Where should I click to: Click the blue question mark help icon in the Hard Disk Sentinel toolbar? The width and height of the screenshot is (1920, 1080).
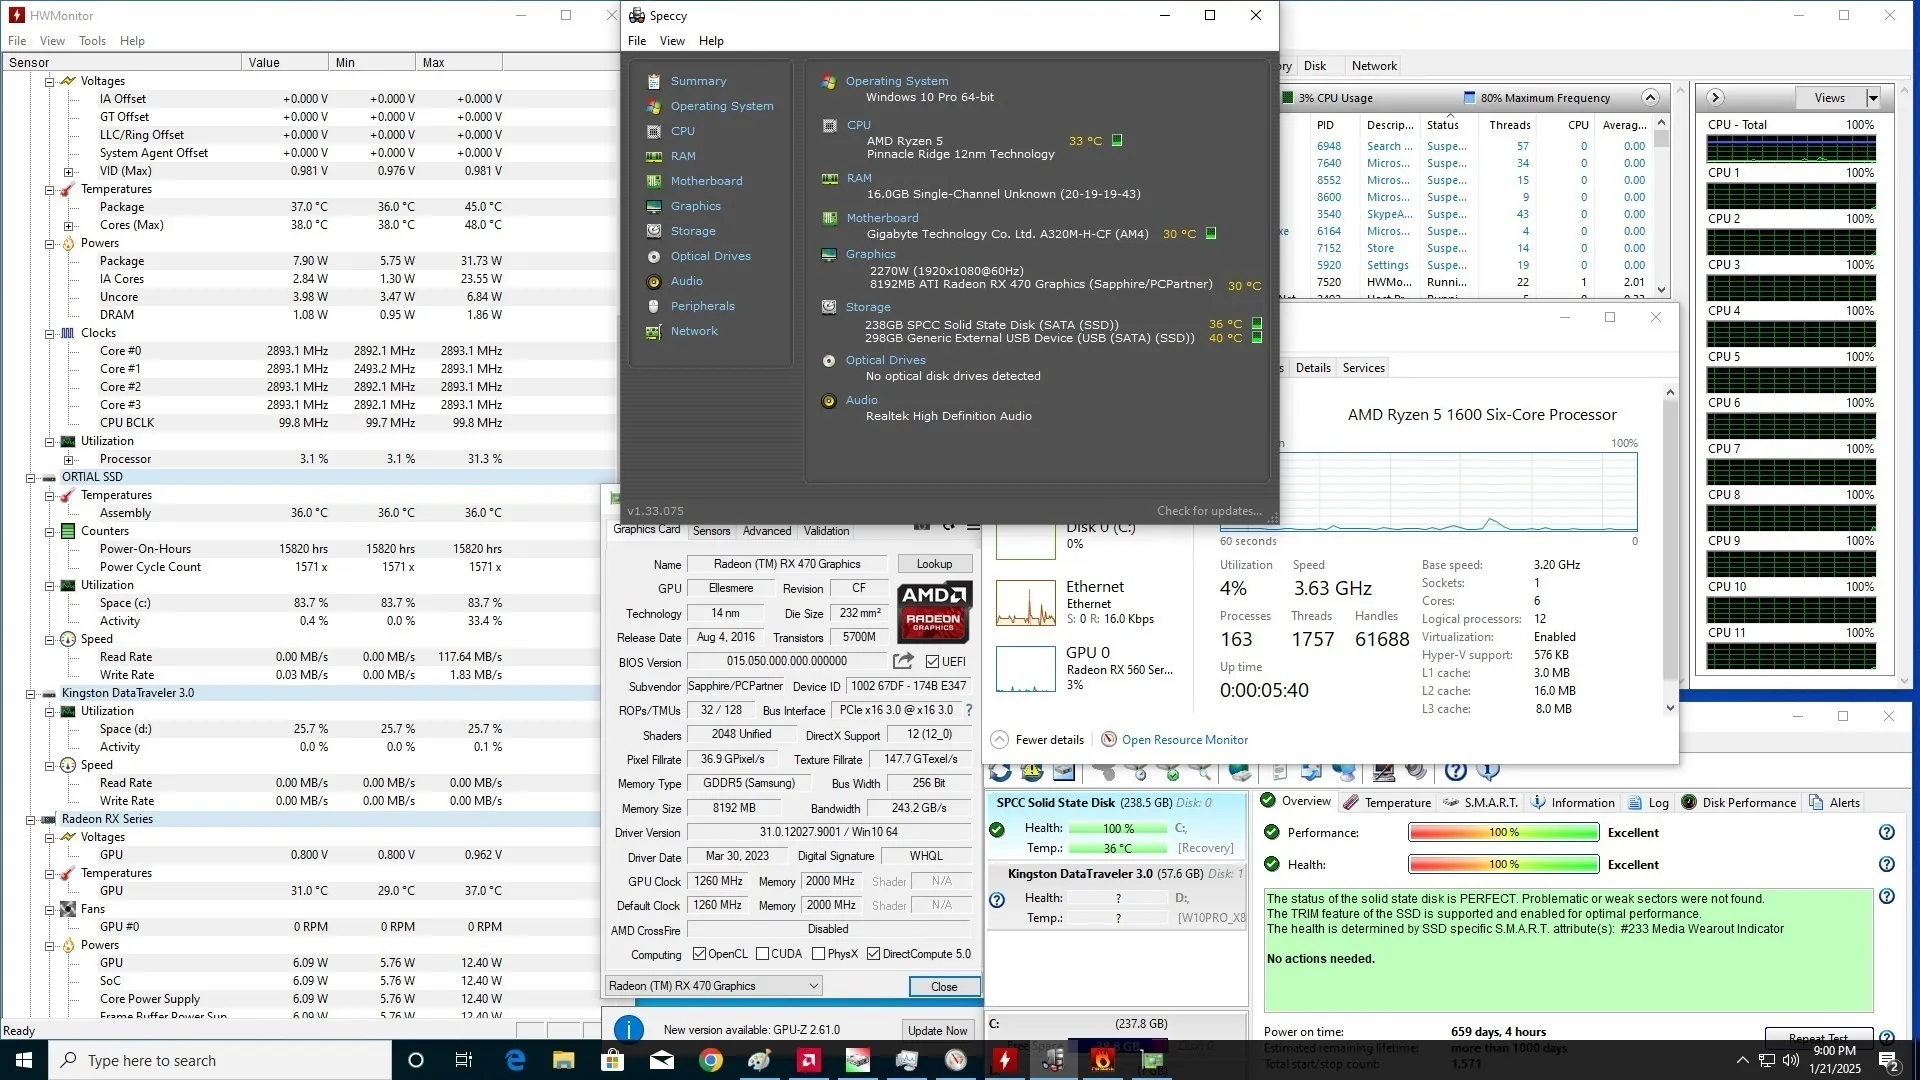1456,771
